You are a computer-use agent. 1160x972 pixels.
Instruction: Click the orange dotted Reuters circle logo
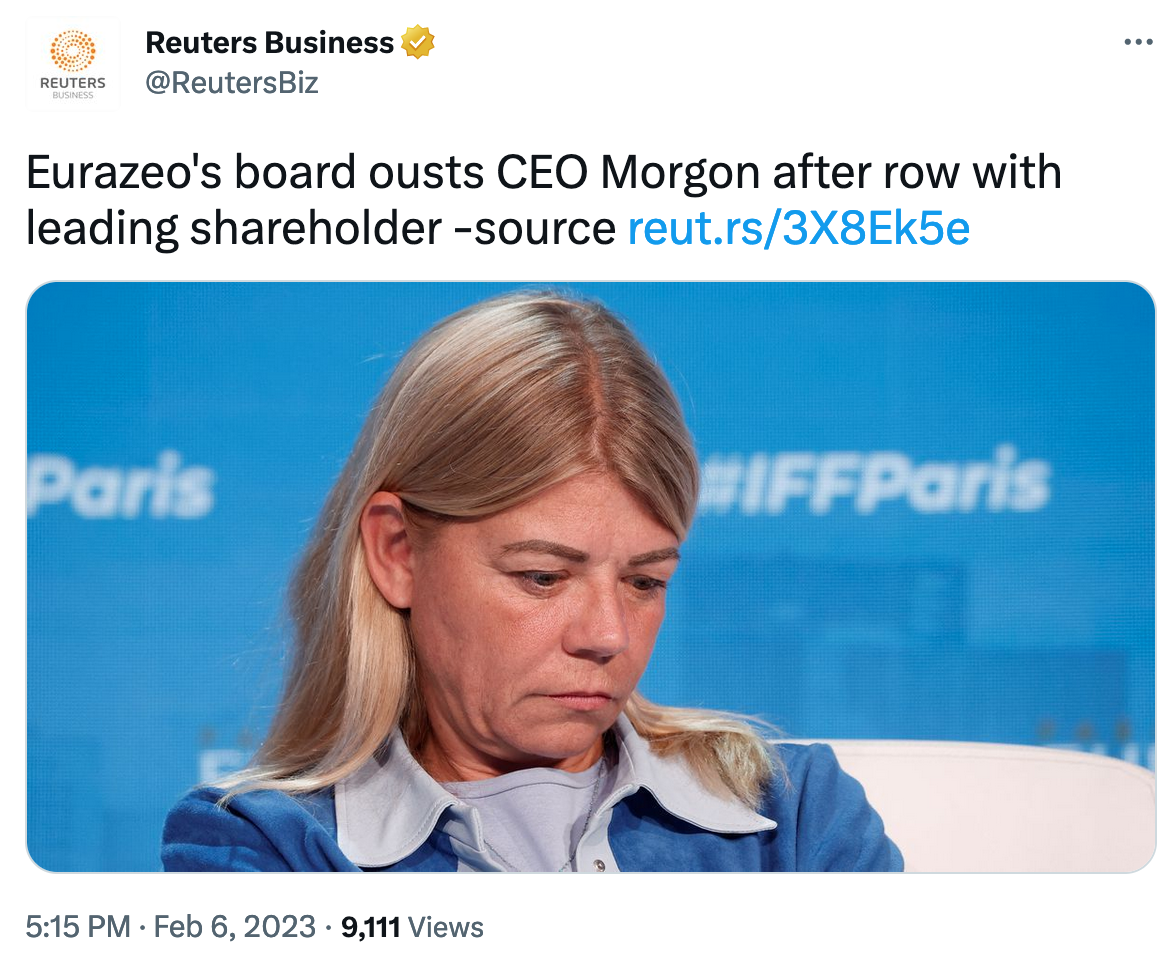[x=72, y=50]
